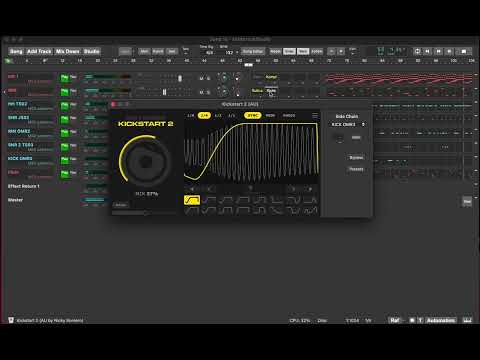Select the 1/2 rate in Kickstart
This screenshot has width=480, height=360.
click(218, 116)
